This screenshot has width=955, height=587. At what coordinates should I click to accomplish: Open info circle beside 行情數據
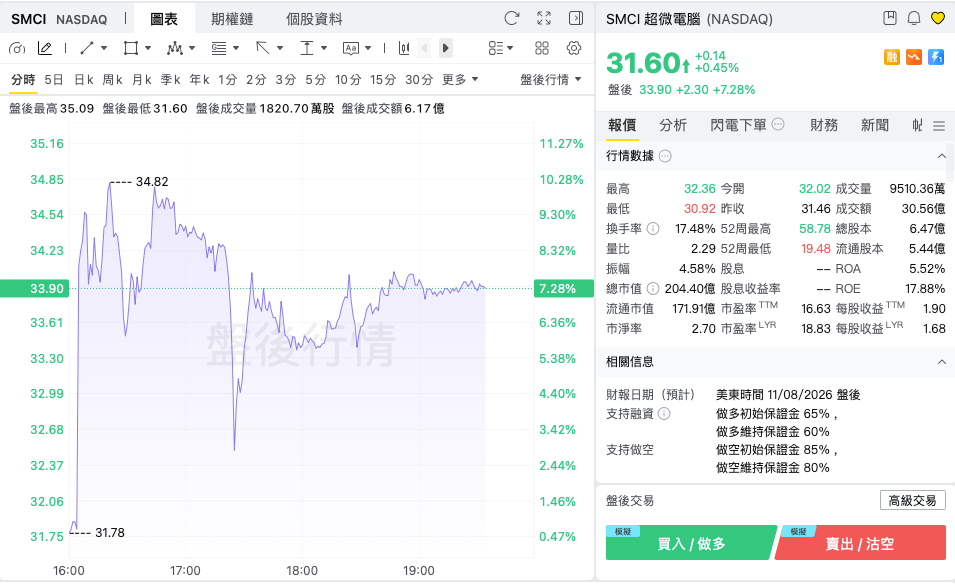coord(665,156)
